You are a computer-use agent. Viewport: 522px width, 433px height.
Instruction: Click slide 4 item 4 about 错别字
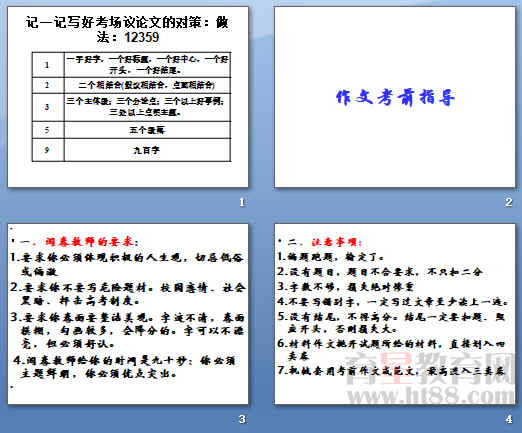coord(393,302)
